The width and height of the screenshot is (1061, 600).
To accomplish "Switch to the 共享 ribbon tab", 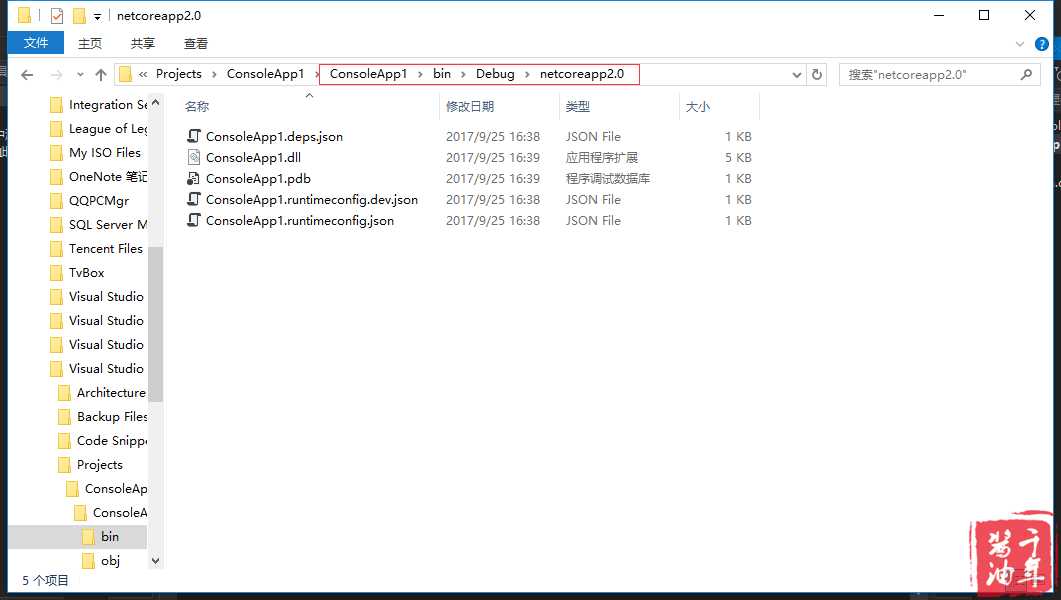I will 143,43.
